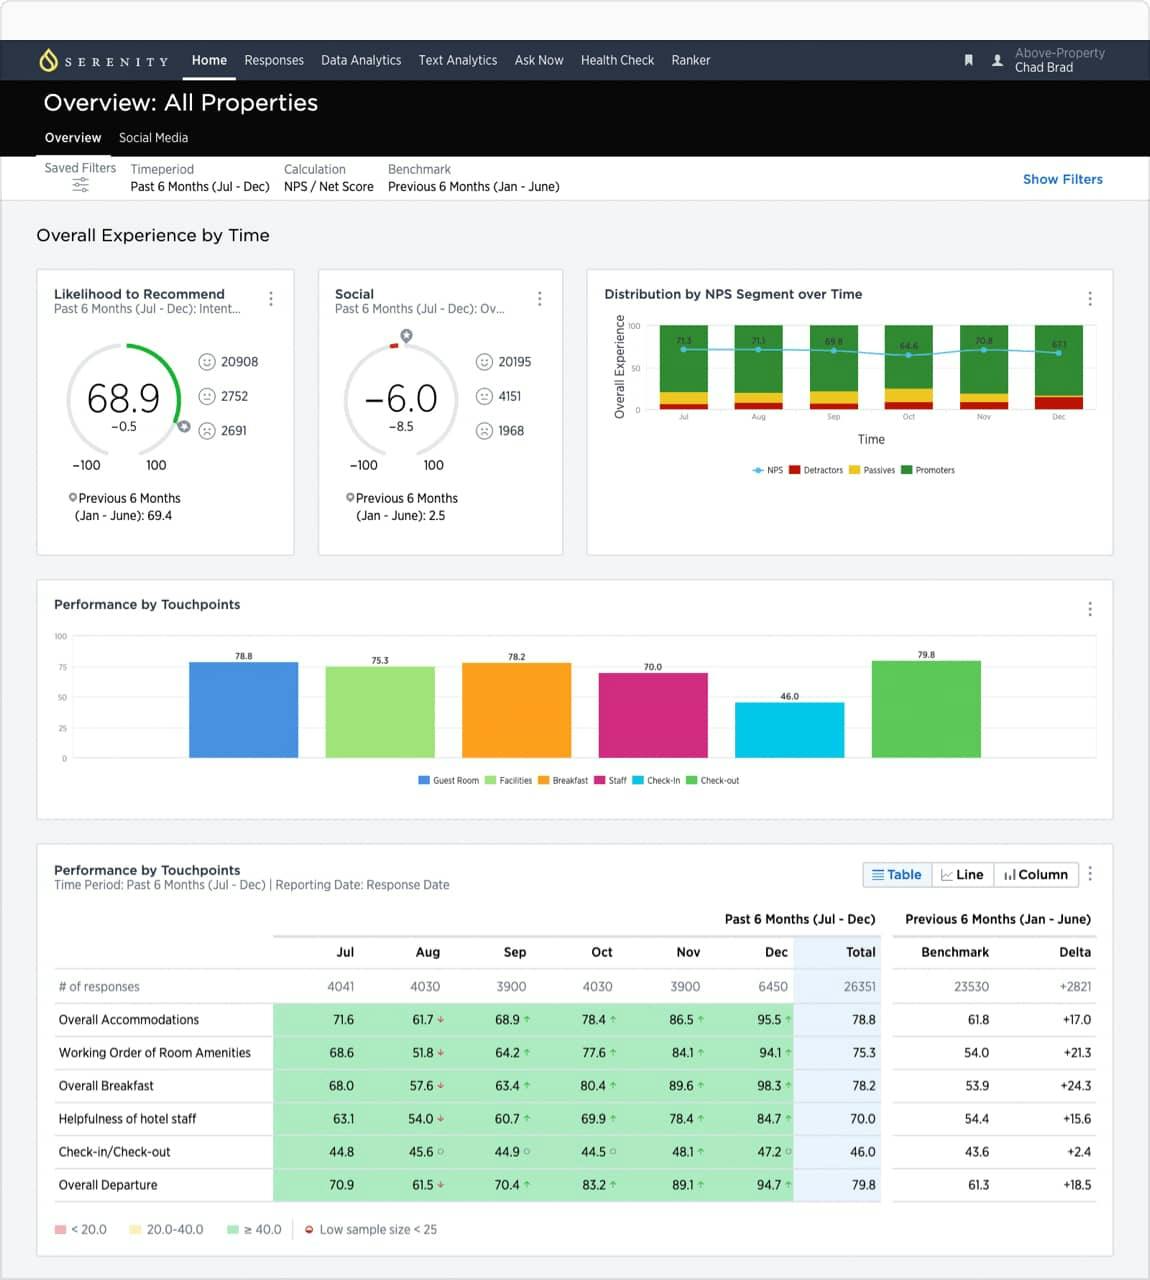Switch table view to Line
The height and width of the screenshot is (1280, 1150).
coord(962,875)
